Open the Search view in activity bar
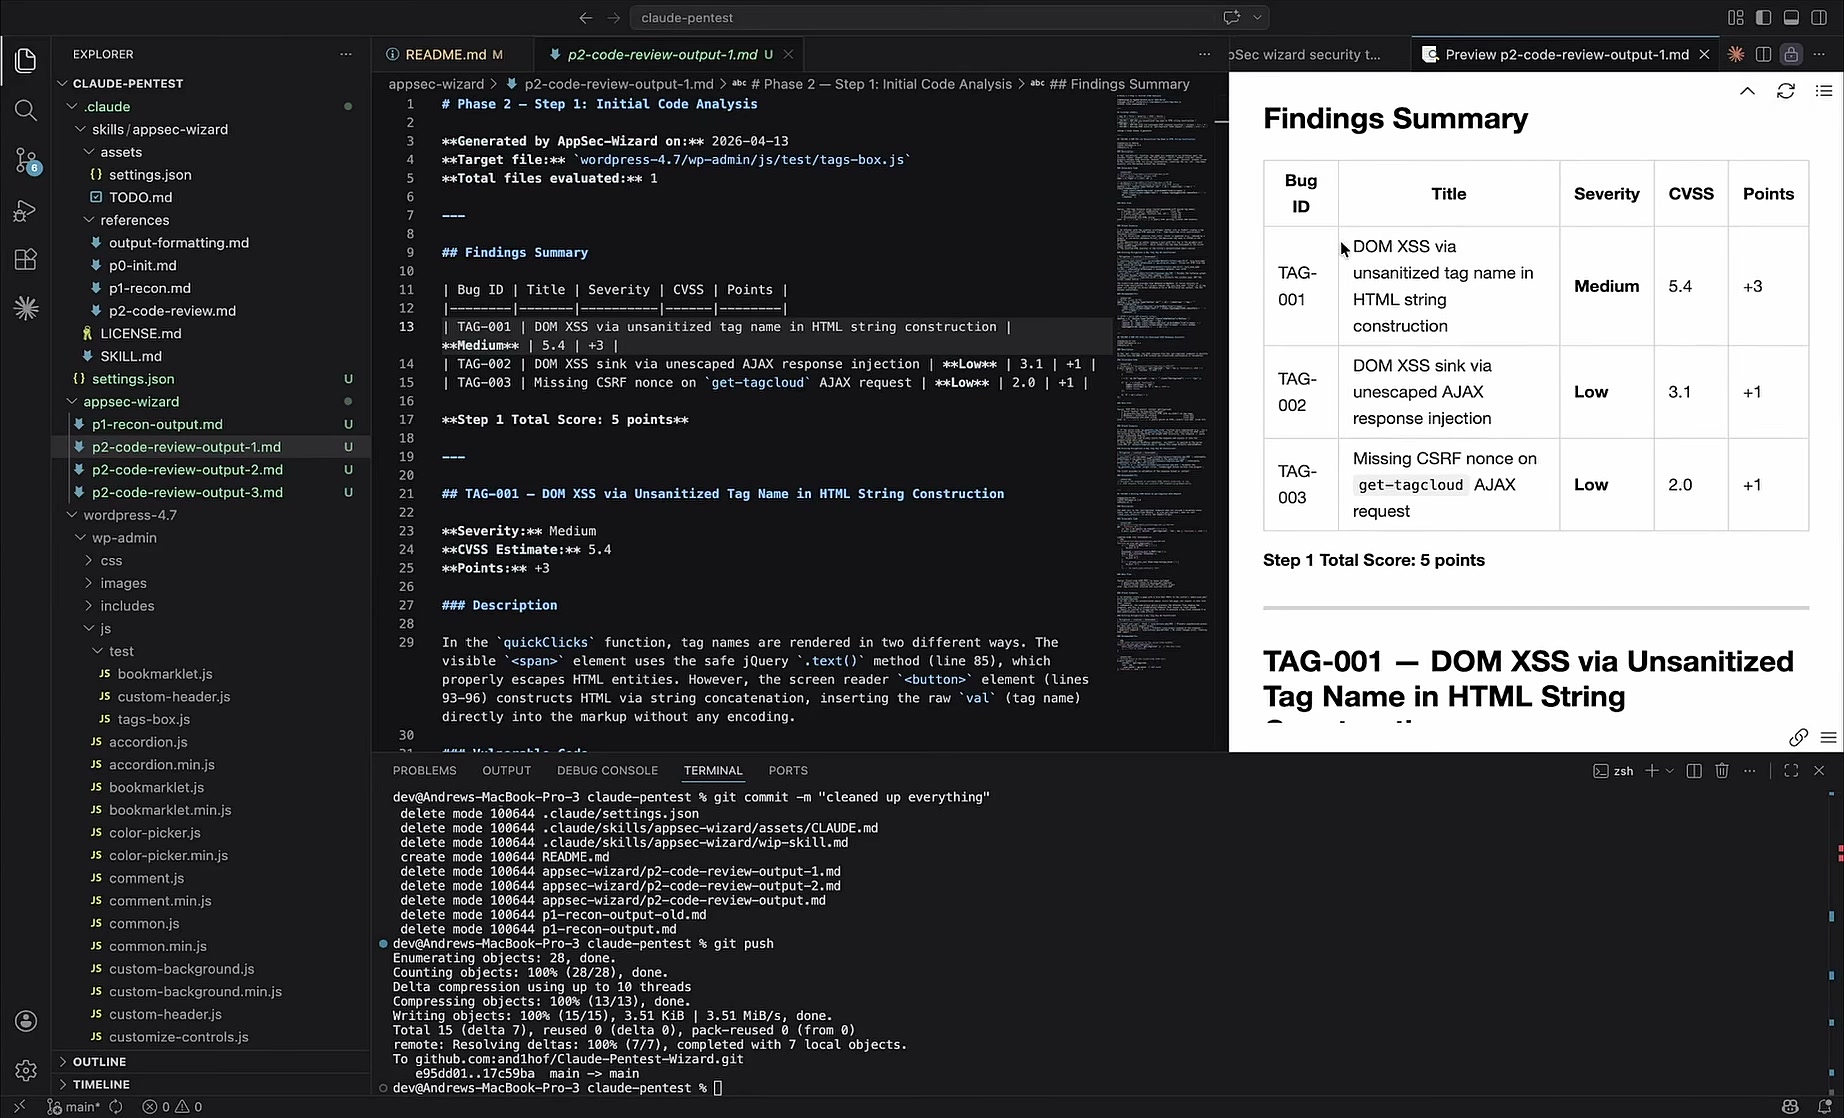1844x1118 pixels. [26, 110]
